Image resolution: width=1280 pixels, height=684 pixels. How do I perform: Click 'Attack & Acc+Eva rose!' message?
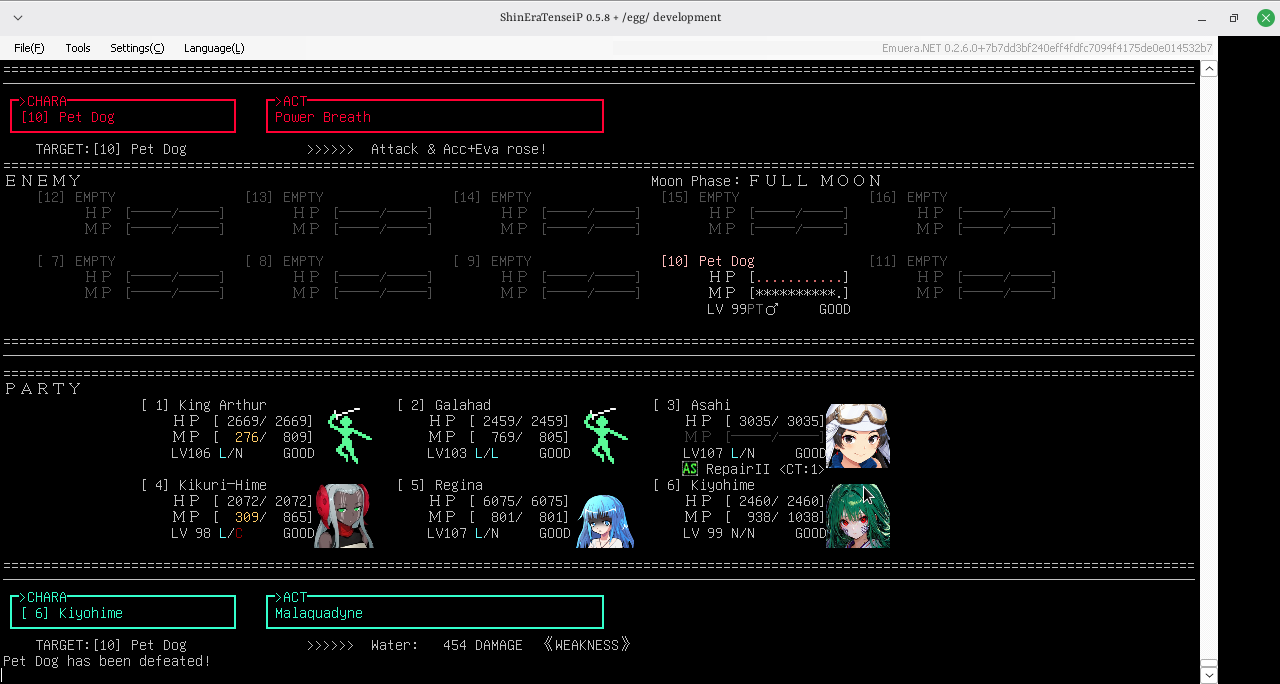(459, 149)
